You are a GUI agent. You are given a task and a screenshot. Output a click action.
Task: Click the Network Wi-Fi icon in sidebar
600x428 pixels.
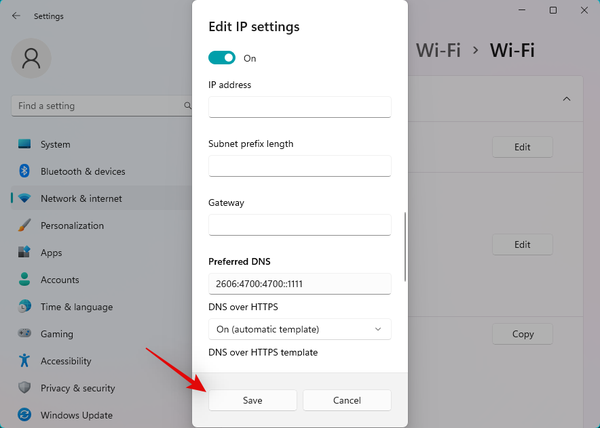click(x=24, y=198)
